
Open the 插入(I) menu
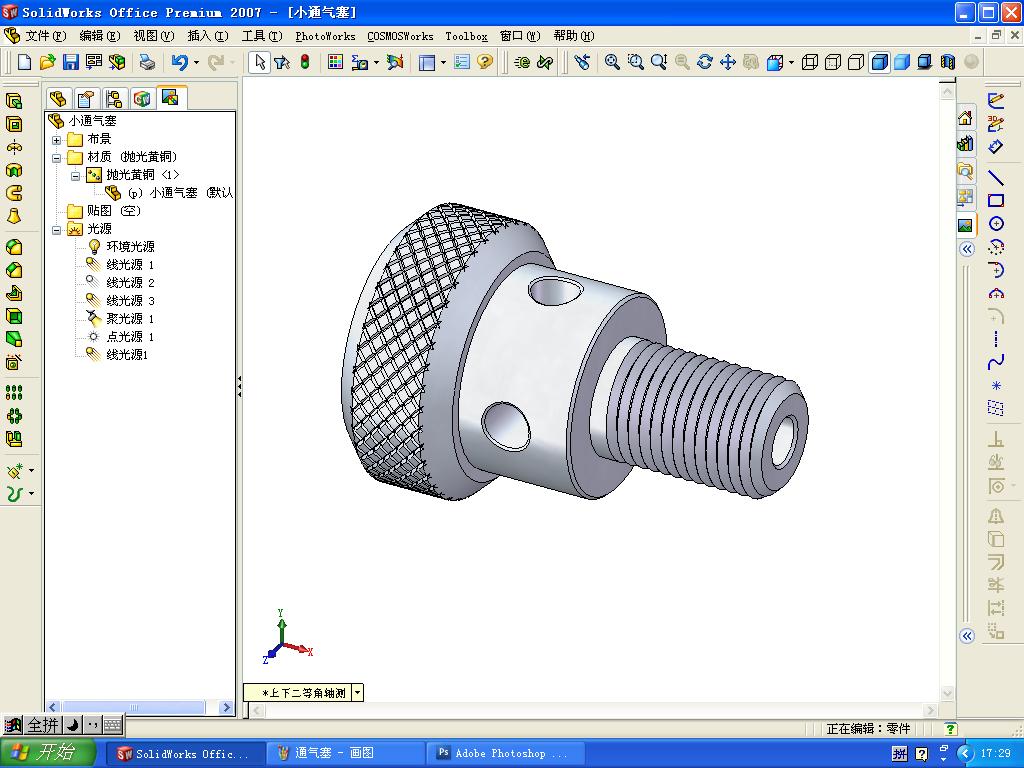(x=208, y=36)
